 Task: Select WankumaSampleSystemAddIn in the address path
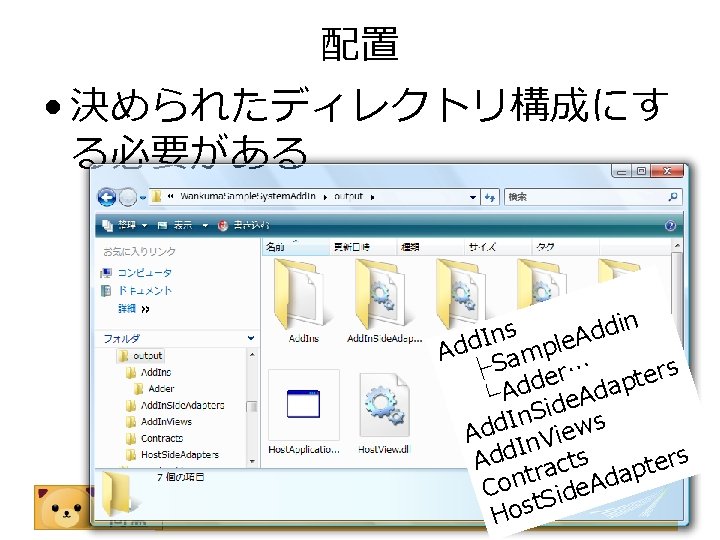click(x=248, y=197)
